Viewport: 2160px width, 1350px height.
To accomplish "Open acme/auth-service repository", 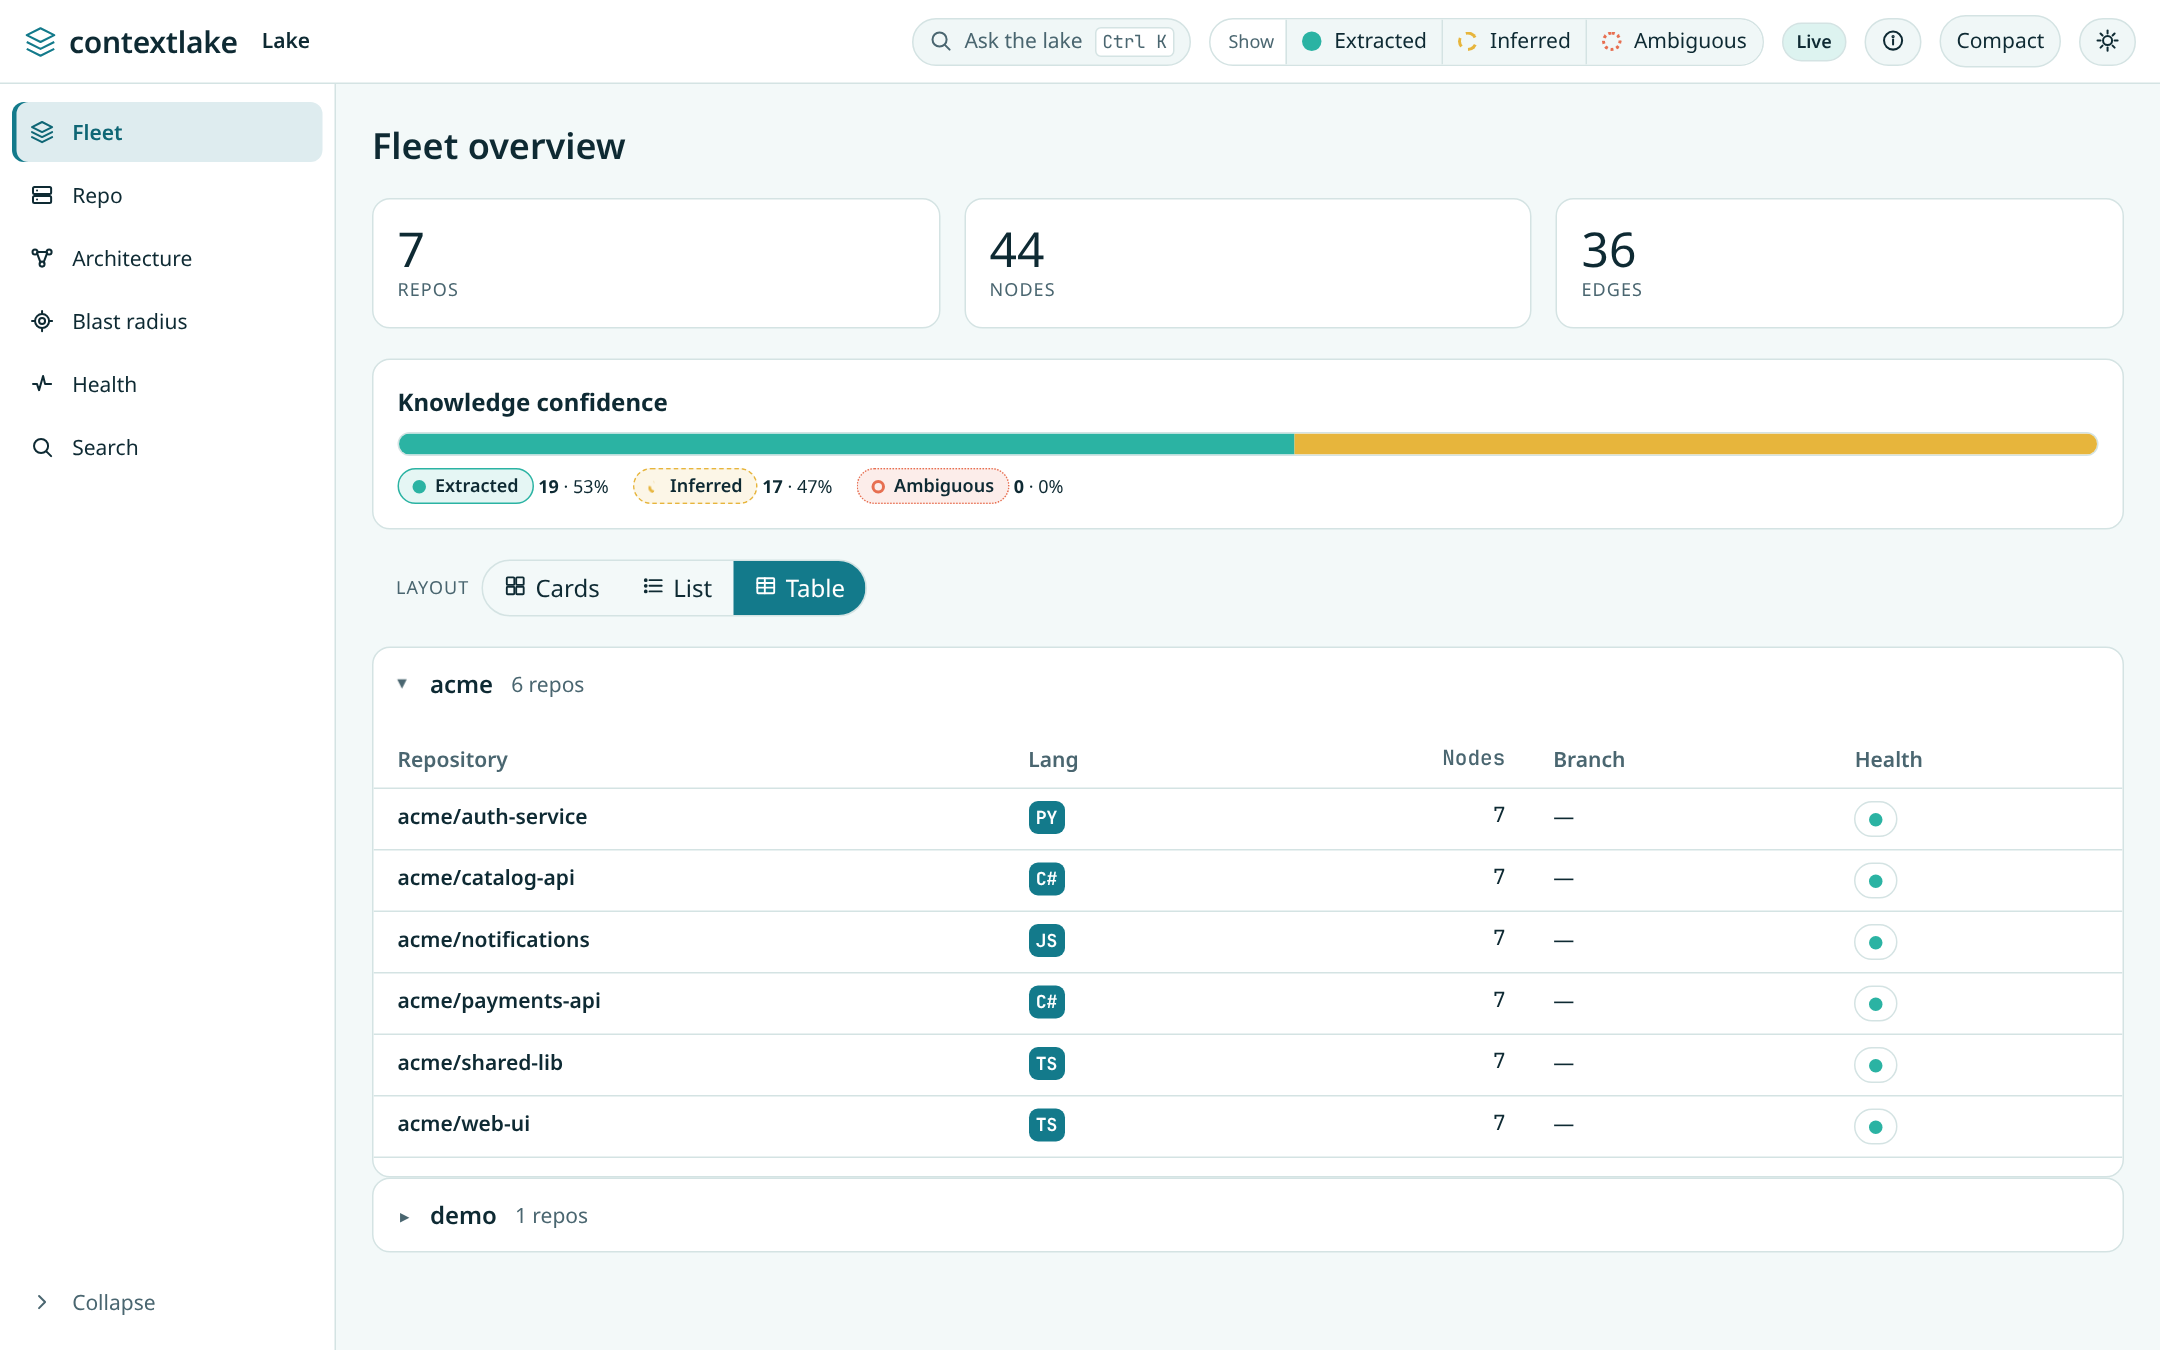I will [x=492, y=816].
